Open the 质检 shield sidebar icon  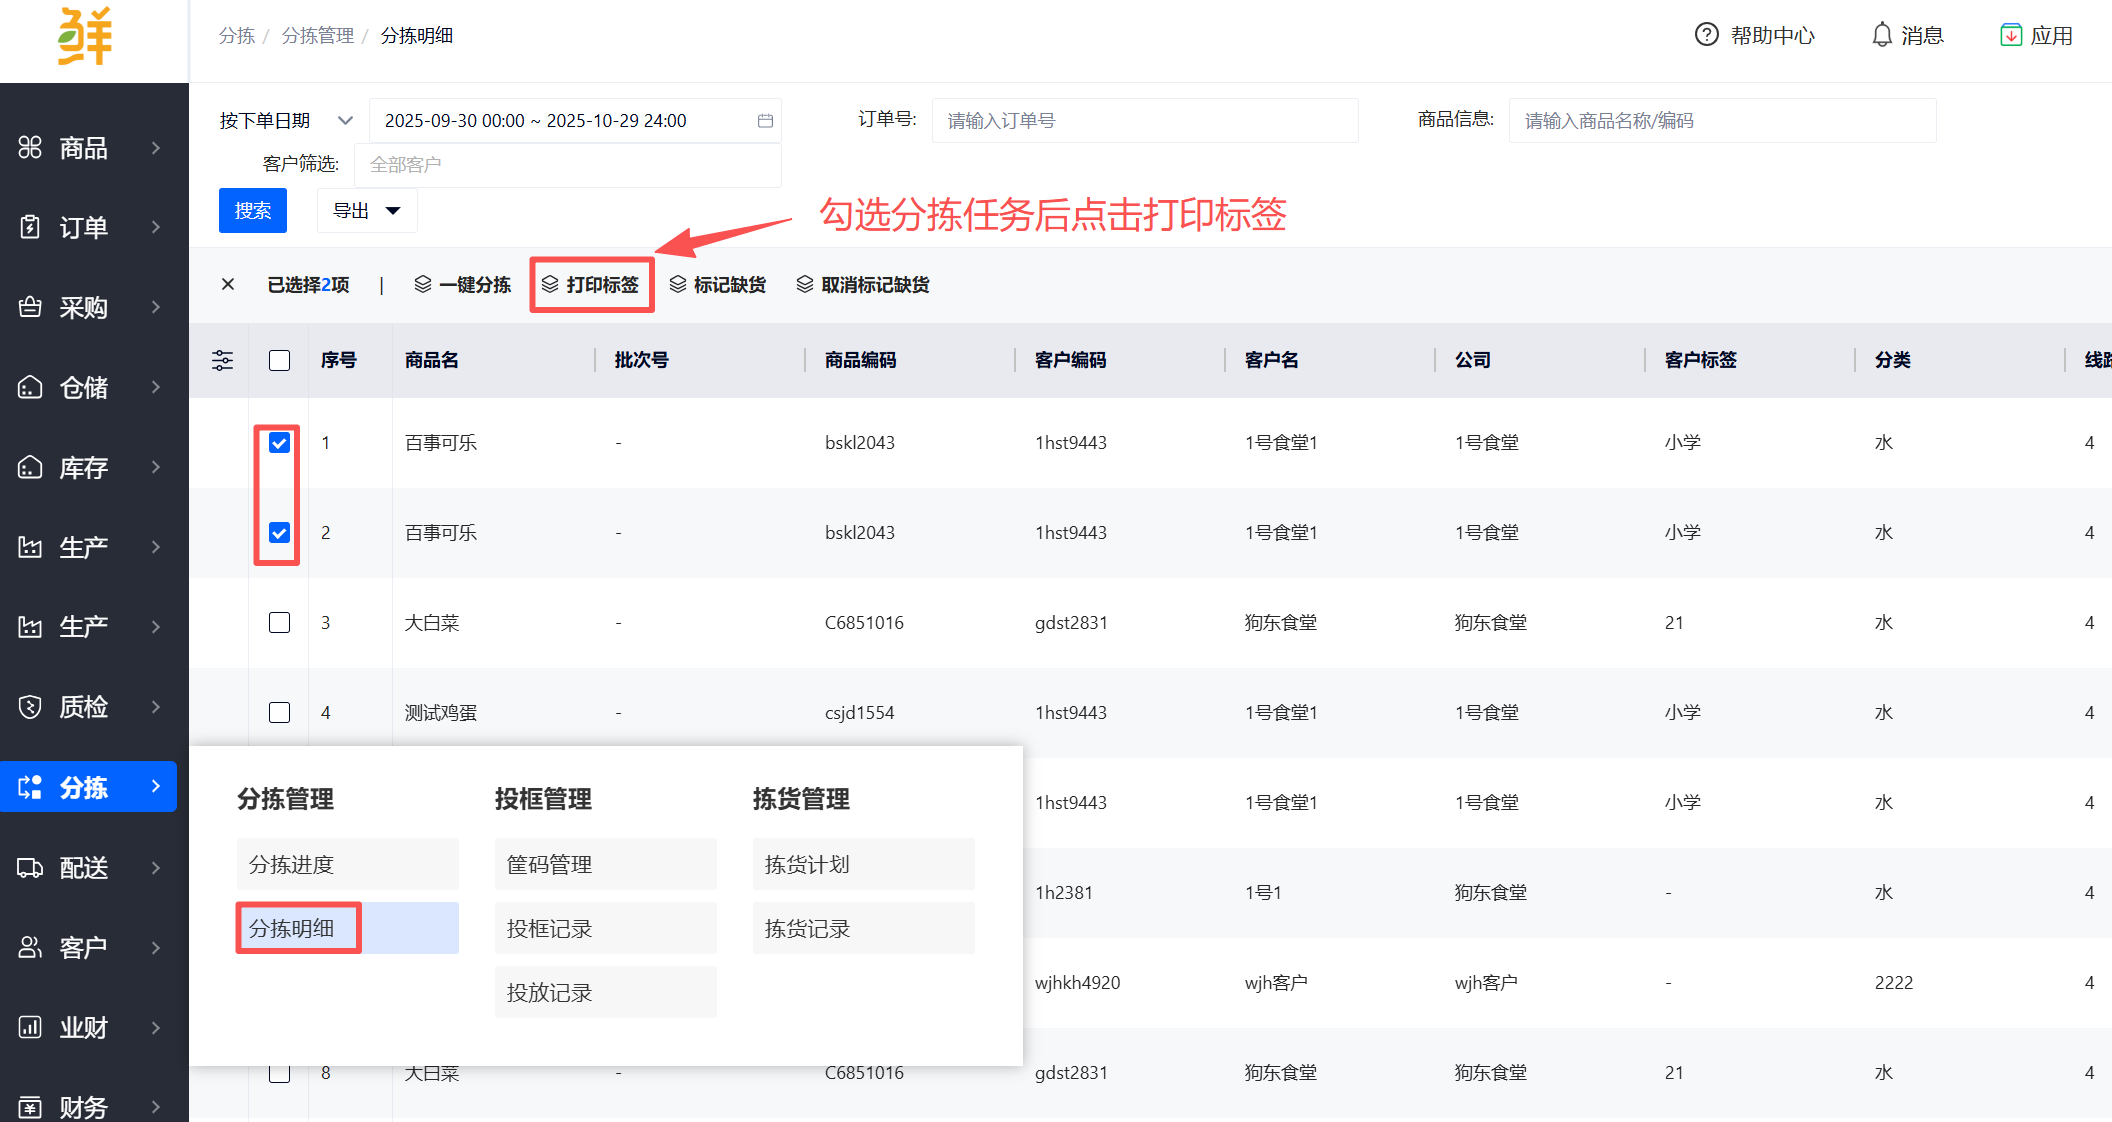pos(30,707)
